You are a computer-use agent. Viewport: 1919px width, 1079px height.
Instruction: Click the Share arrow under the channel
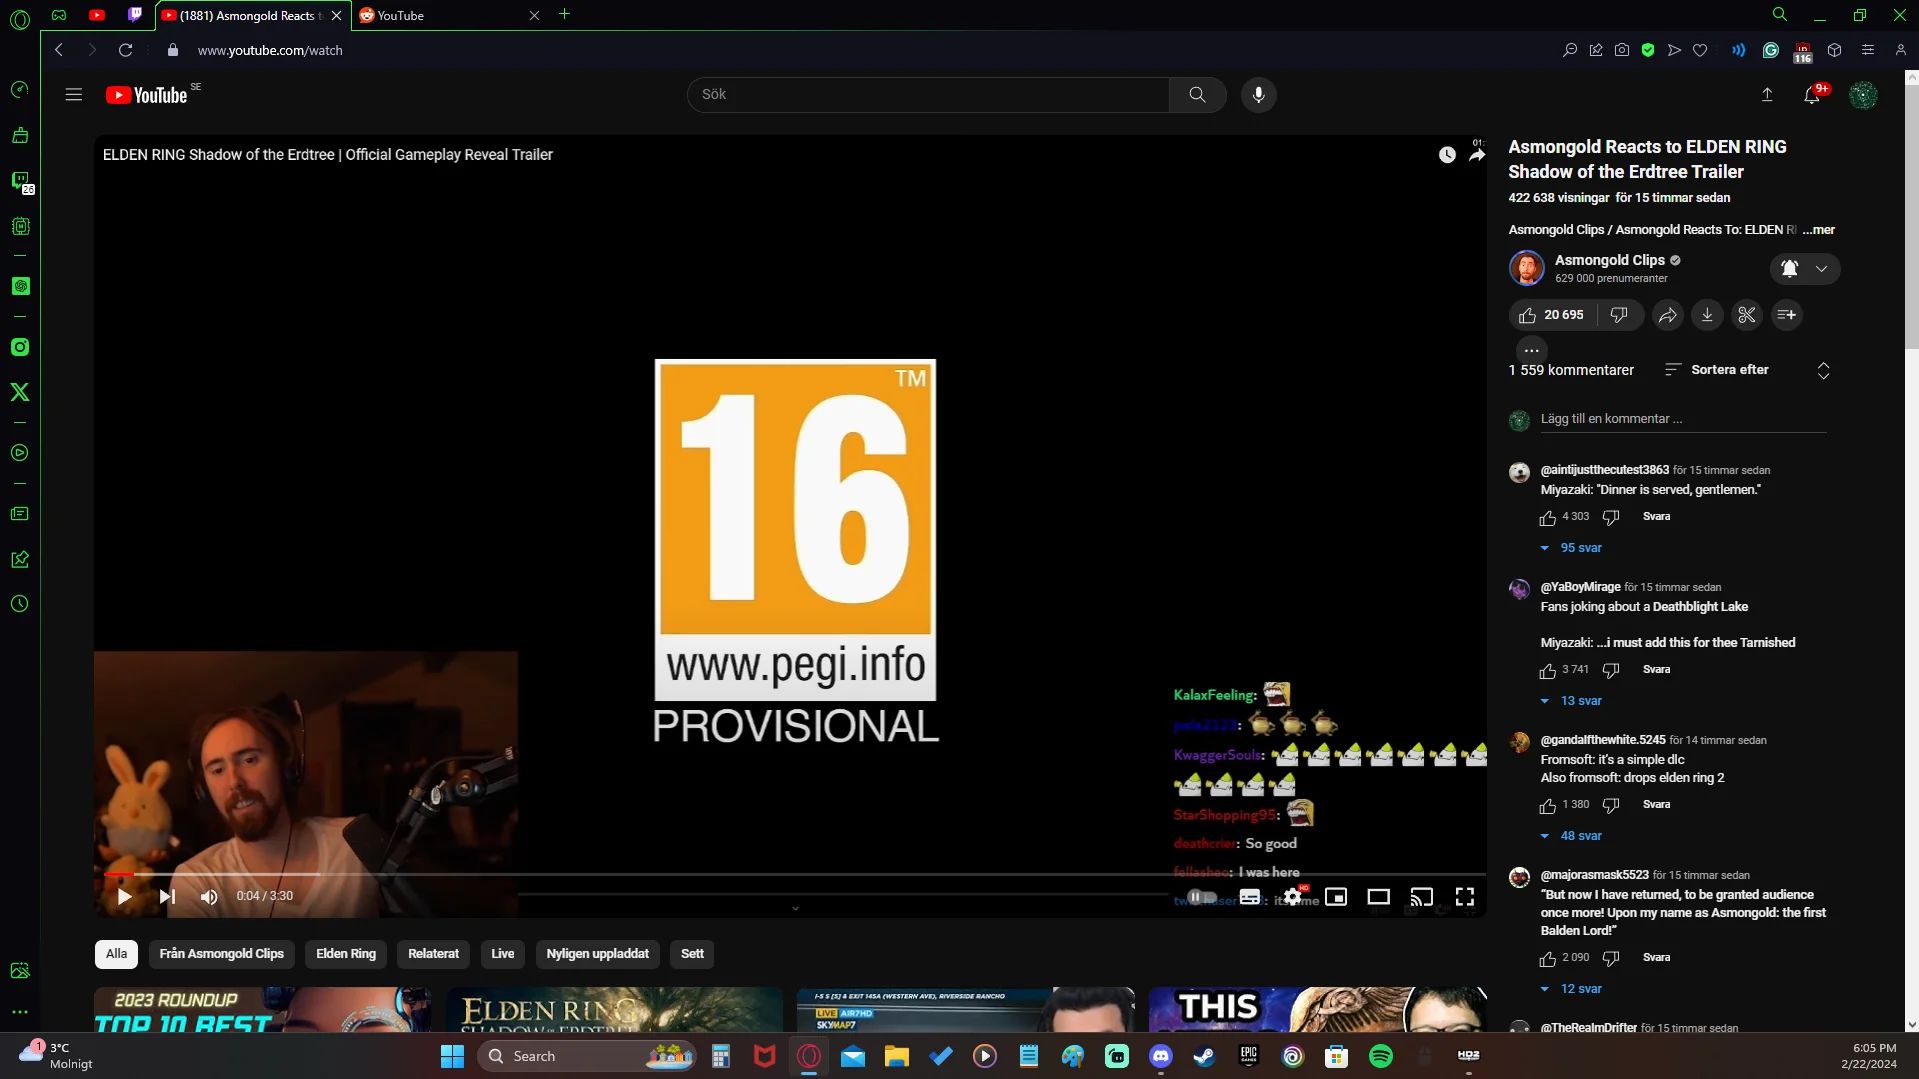point(1667,315)
